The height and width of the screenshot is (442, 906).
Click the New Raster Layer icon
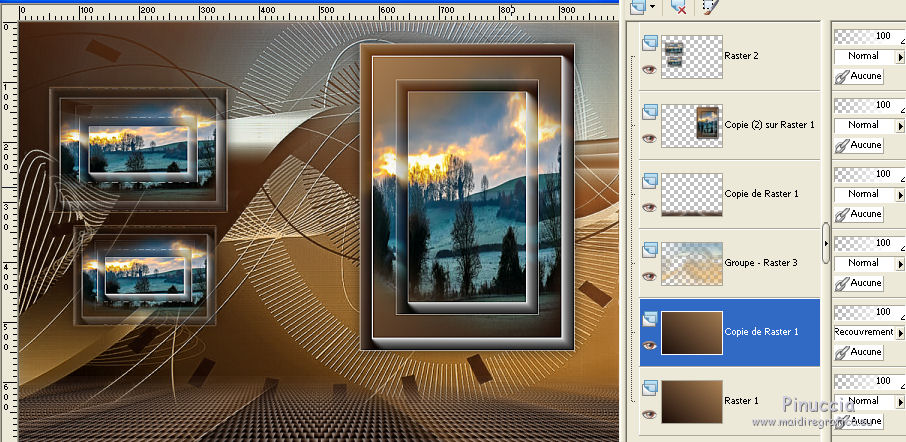tap(638, 6)
